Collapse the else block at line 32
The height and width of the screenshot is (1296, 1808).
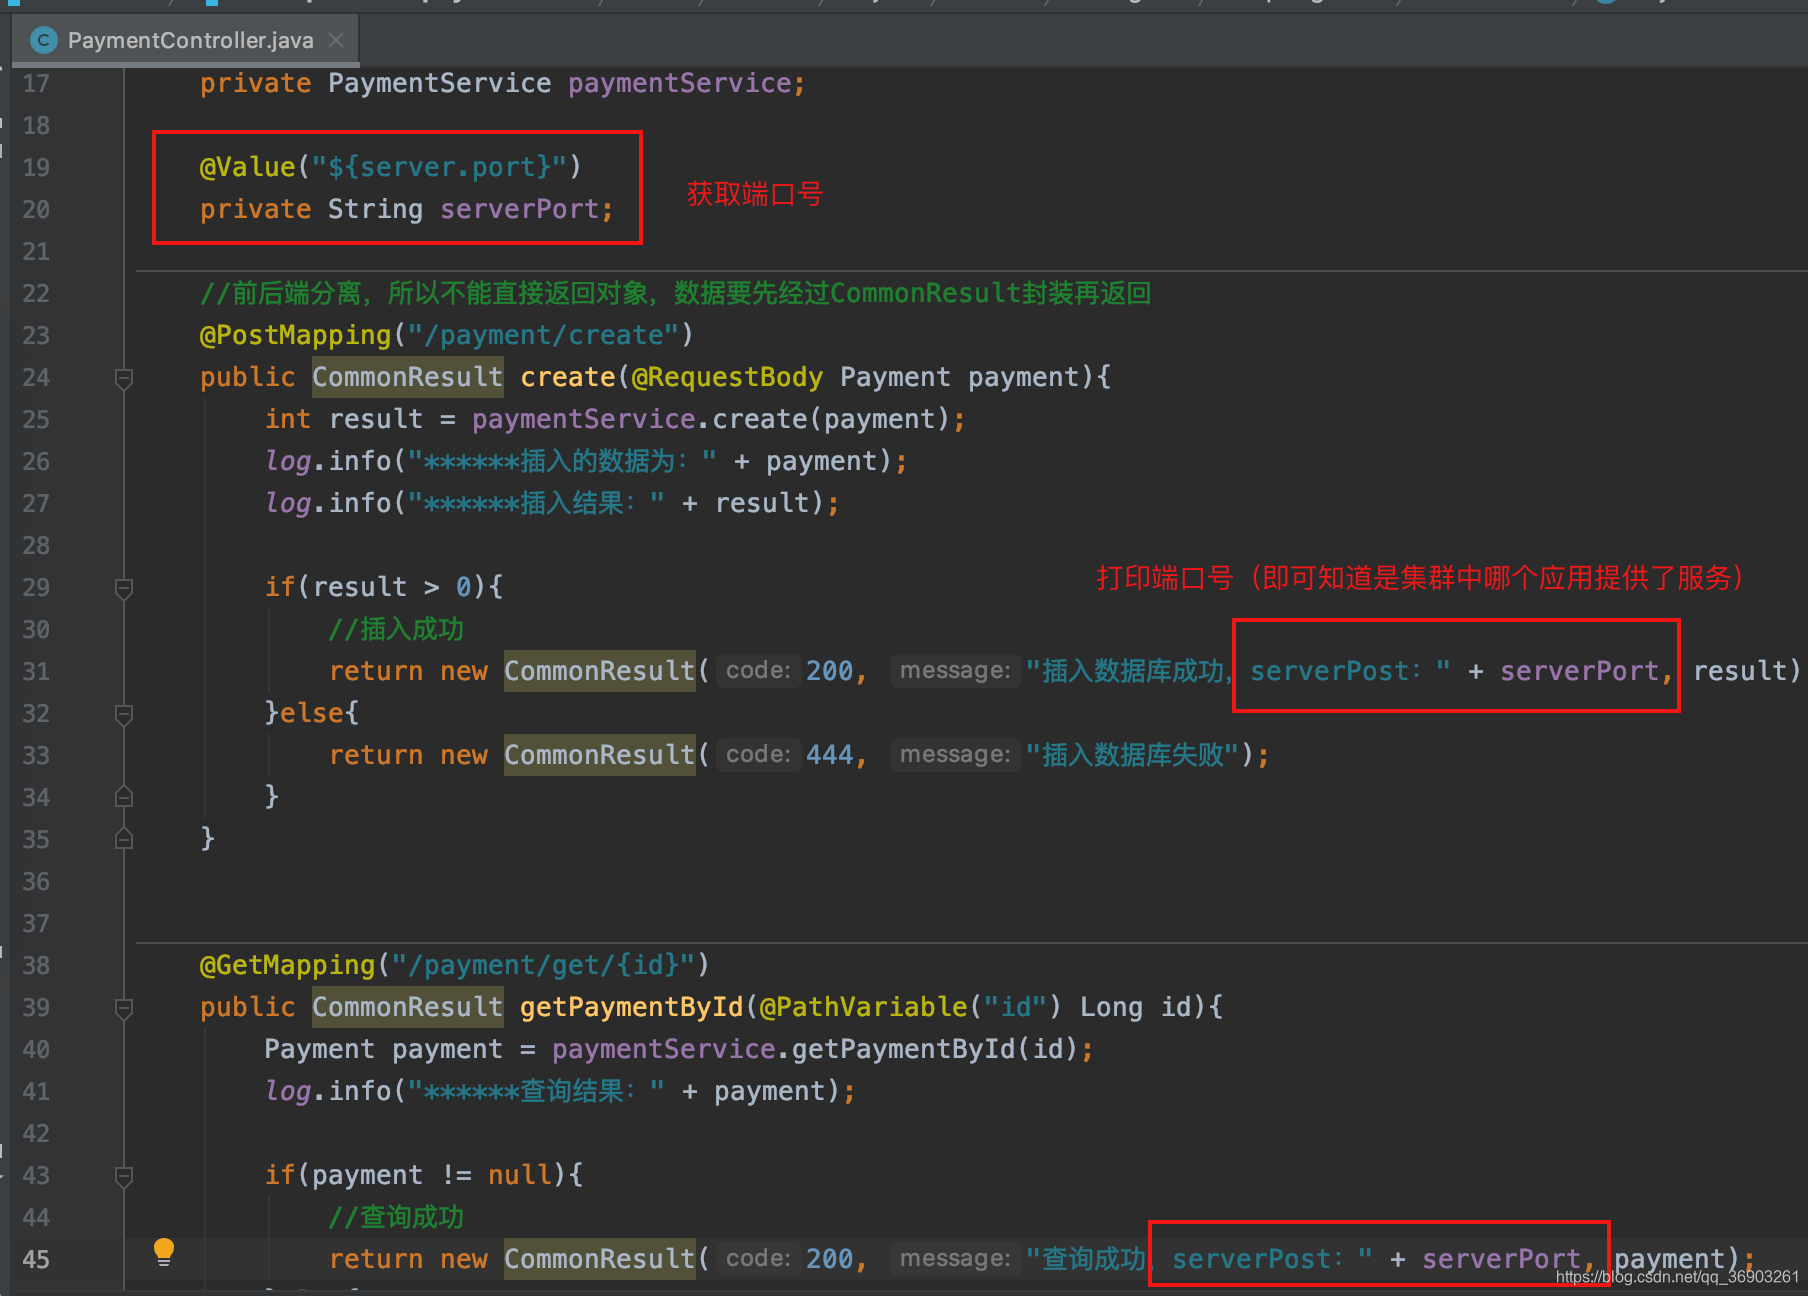(x=124, y=714)
